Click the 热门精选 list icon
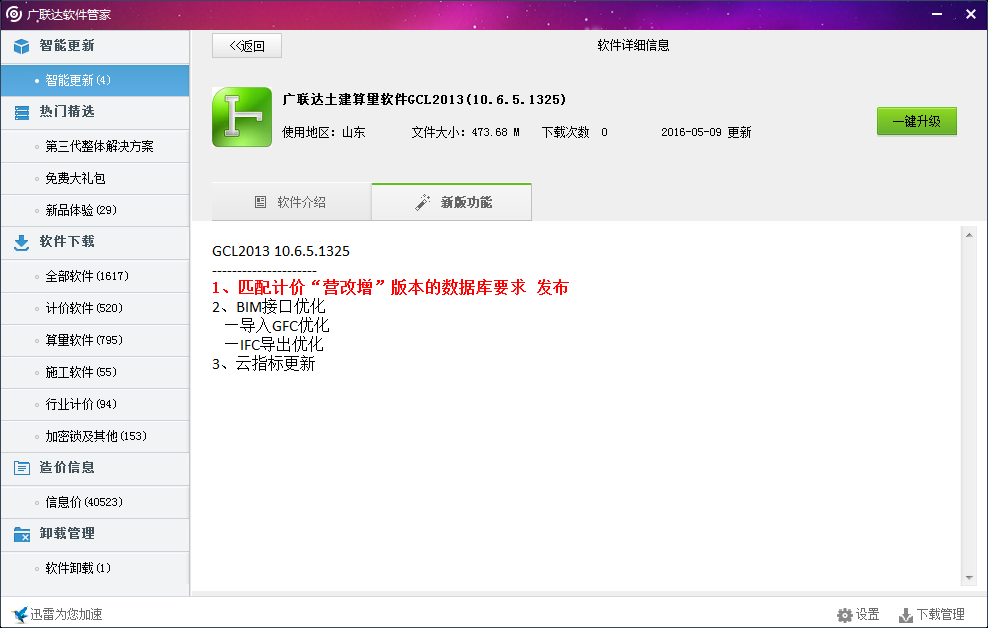Viewport: 988px width, 628px height. 21,113
